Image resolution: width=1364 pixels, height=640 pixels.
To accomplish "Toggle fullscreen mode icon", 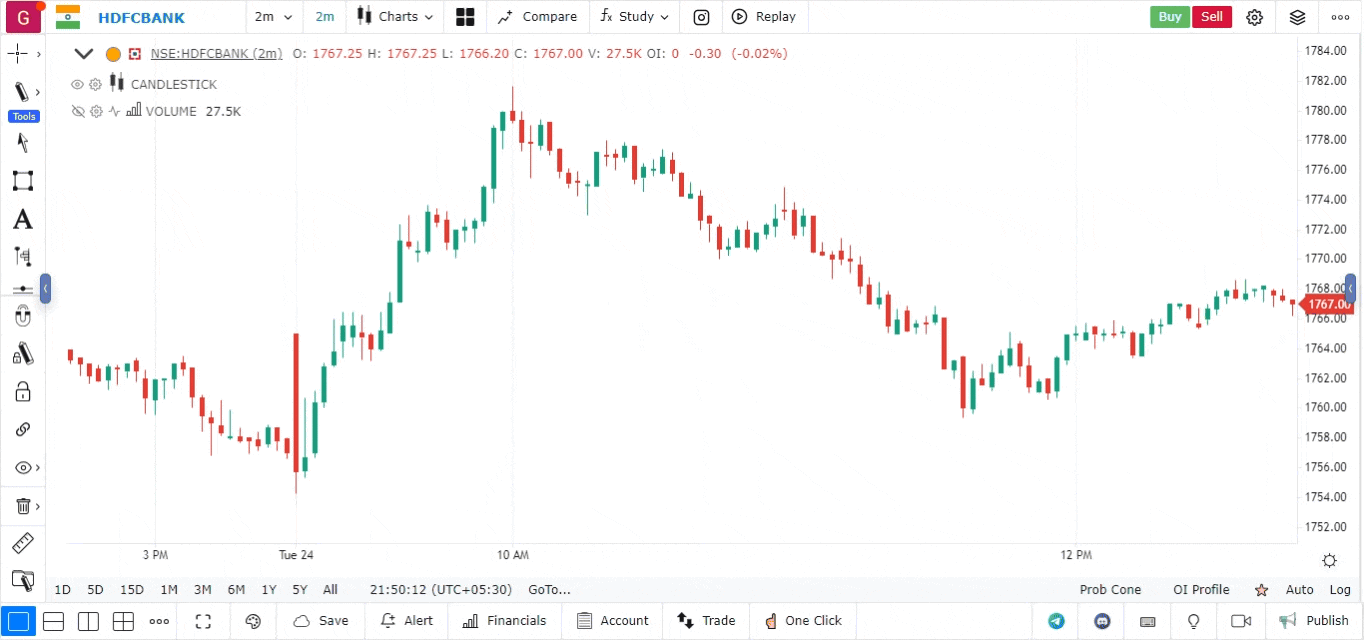I will [x=203, y=621].
